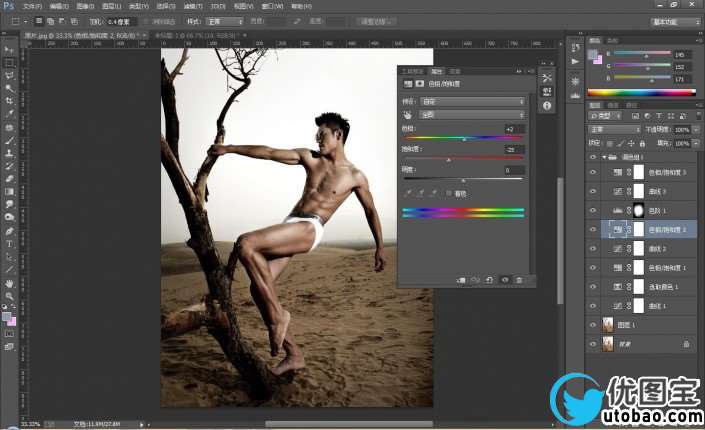The width and height of the screenshot is (705, 430).
Task: Delete this adjustment layer trash icon
Action: pyautogui.click(x=519, y=280)
